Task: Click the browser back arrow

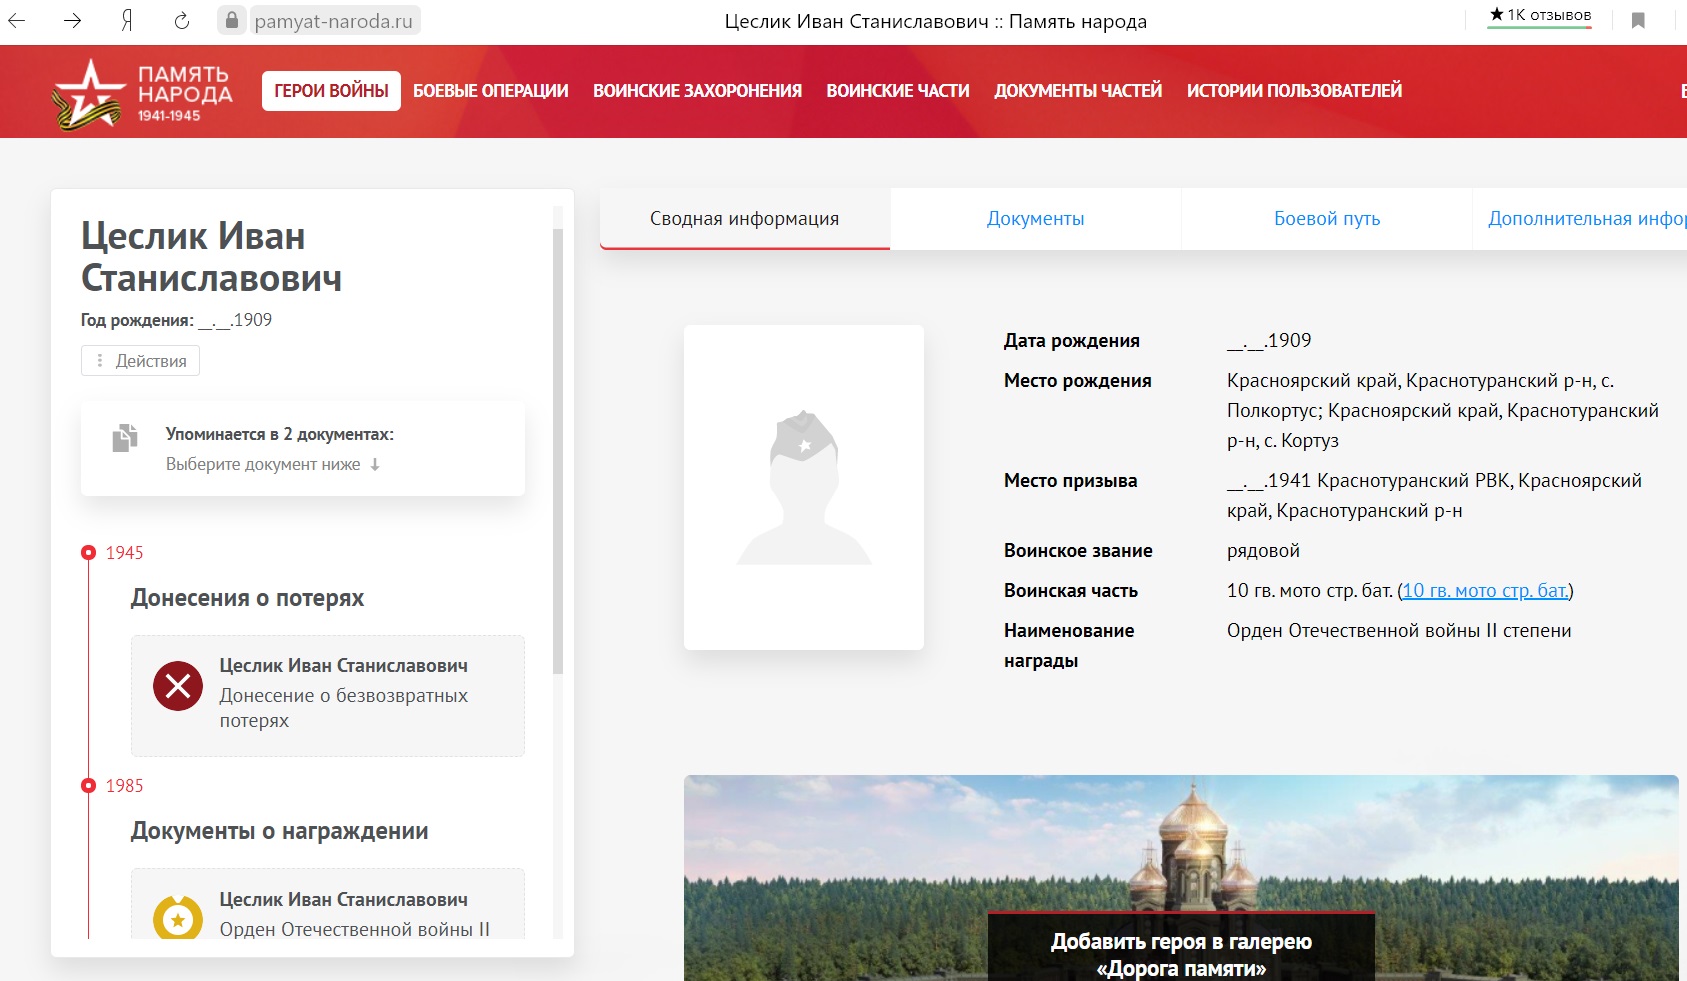Action: pos(17,21)
